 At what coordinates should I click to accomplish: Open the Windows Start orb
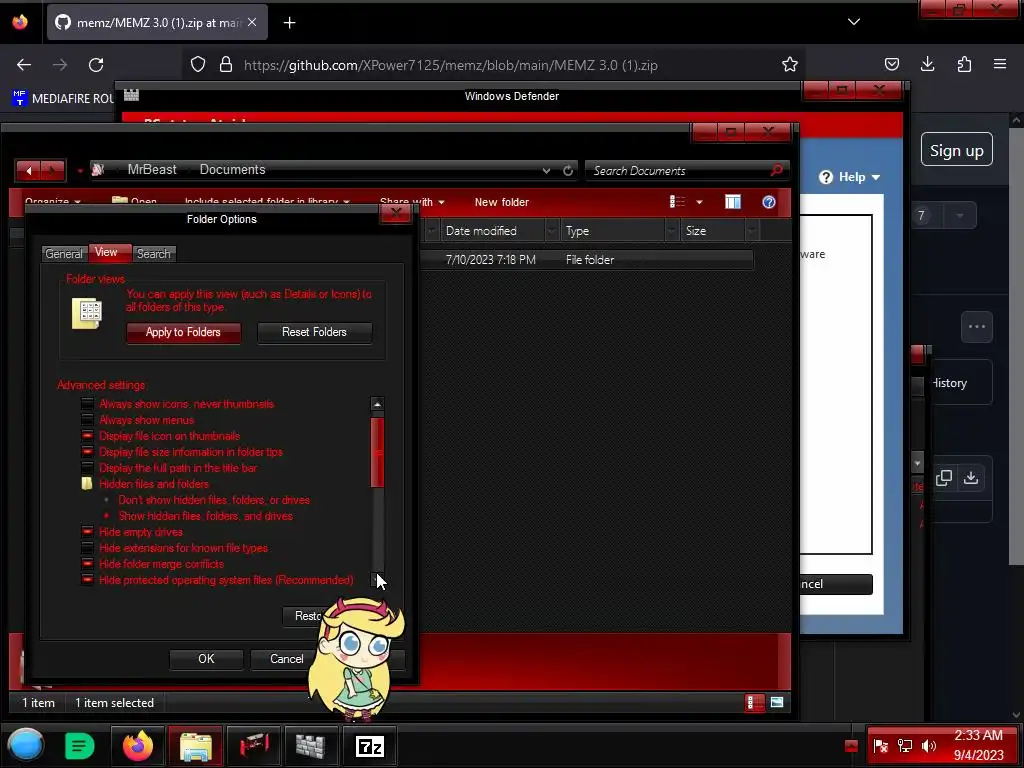pyautogui.click(x=25, y=746)
